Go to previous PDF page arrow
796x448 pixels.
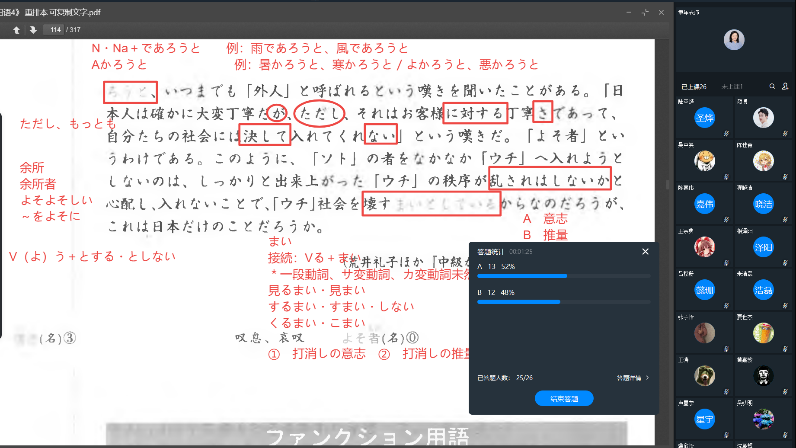[16, 30]
